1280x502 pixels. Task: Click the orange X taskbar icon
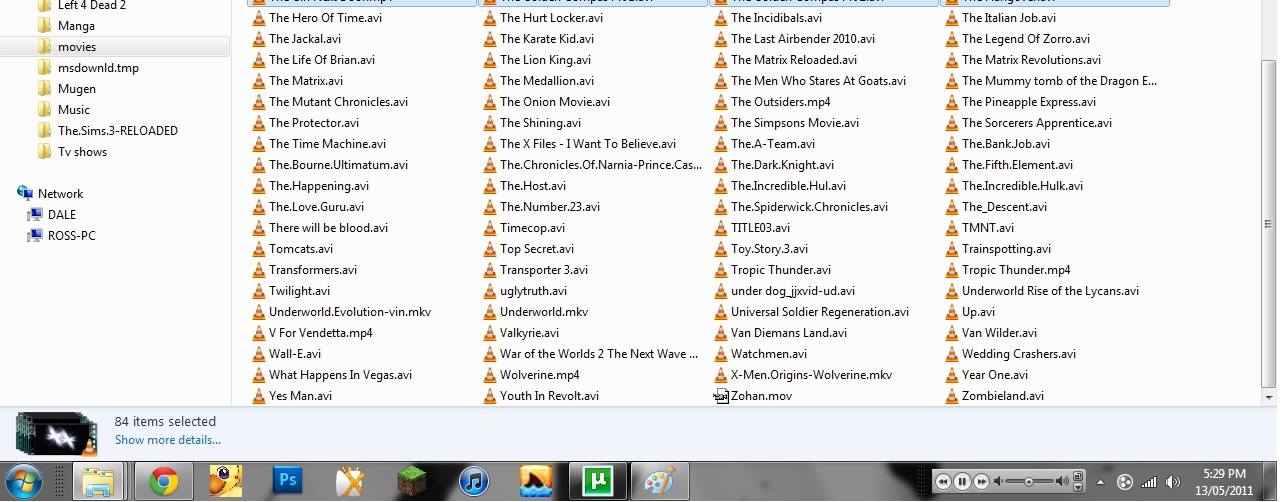click(x=350, y=482)
